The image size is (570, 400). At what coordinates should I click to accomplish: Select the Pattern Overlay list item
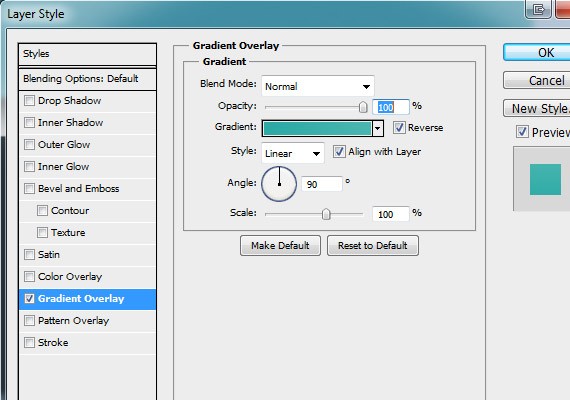click(x=87, y=320)
